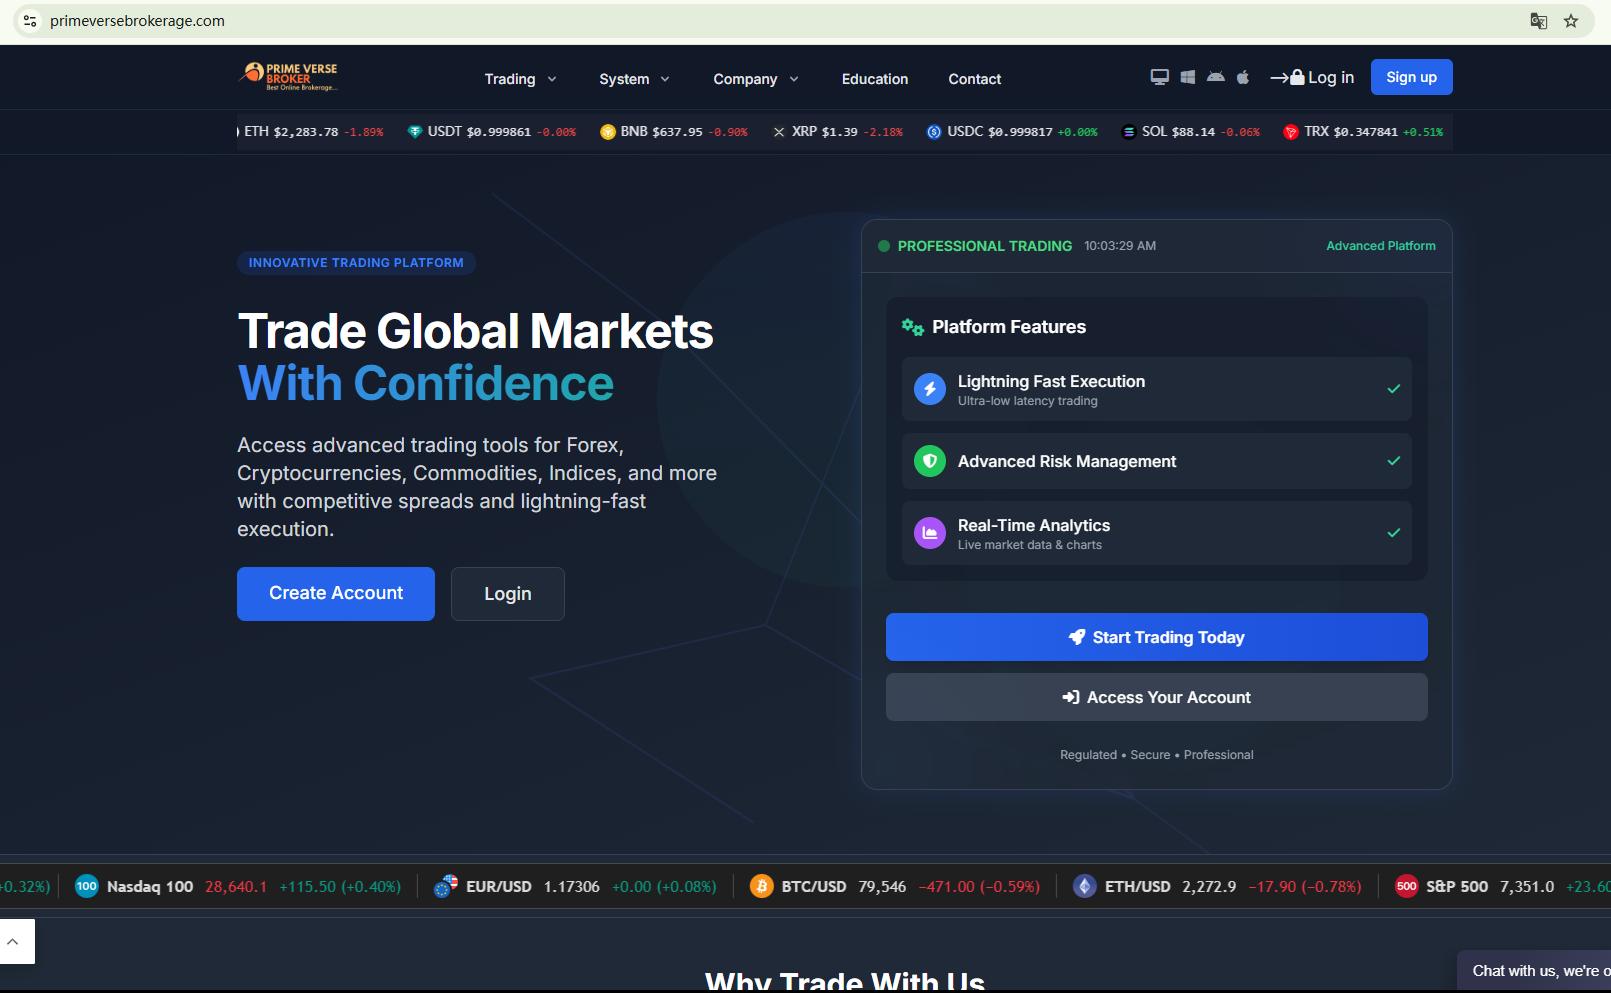
Task: Click the BTC/USD 79,546 quote
Action: point(895,886)
